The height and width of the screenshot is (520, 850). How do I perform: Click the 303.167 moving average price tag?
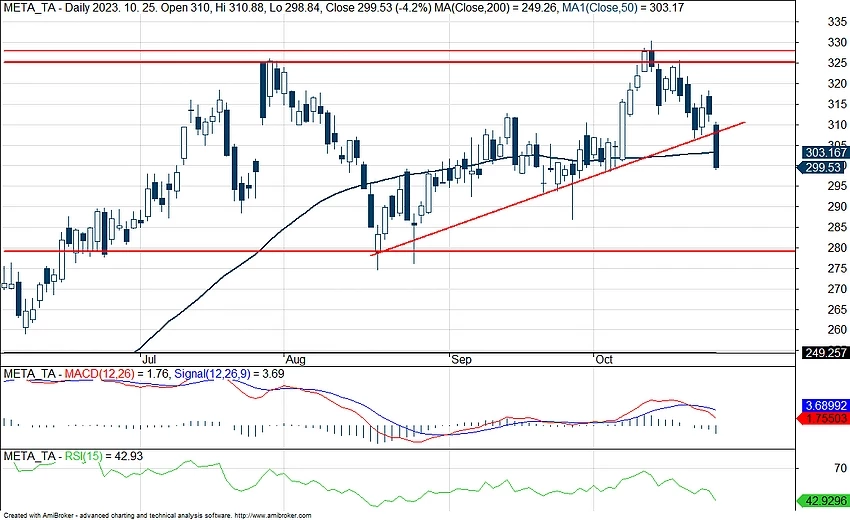pos(825,152)
